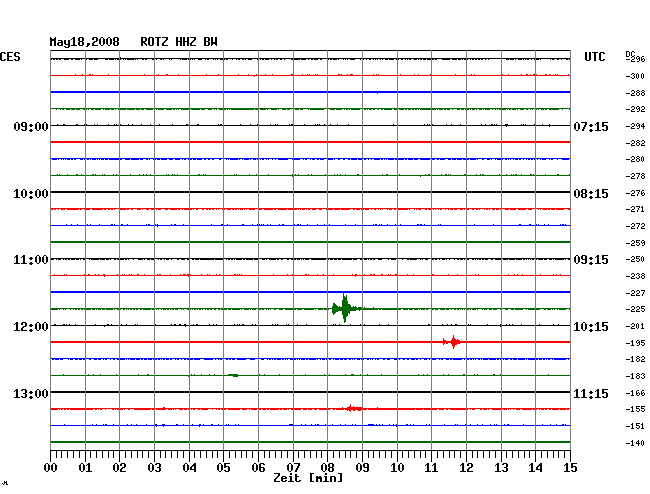The width and height of the screenshot is (650, 494).
Task: Click the 12 minute axis label
Action: pyautogui.click(x=466, y=467)
